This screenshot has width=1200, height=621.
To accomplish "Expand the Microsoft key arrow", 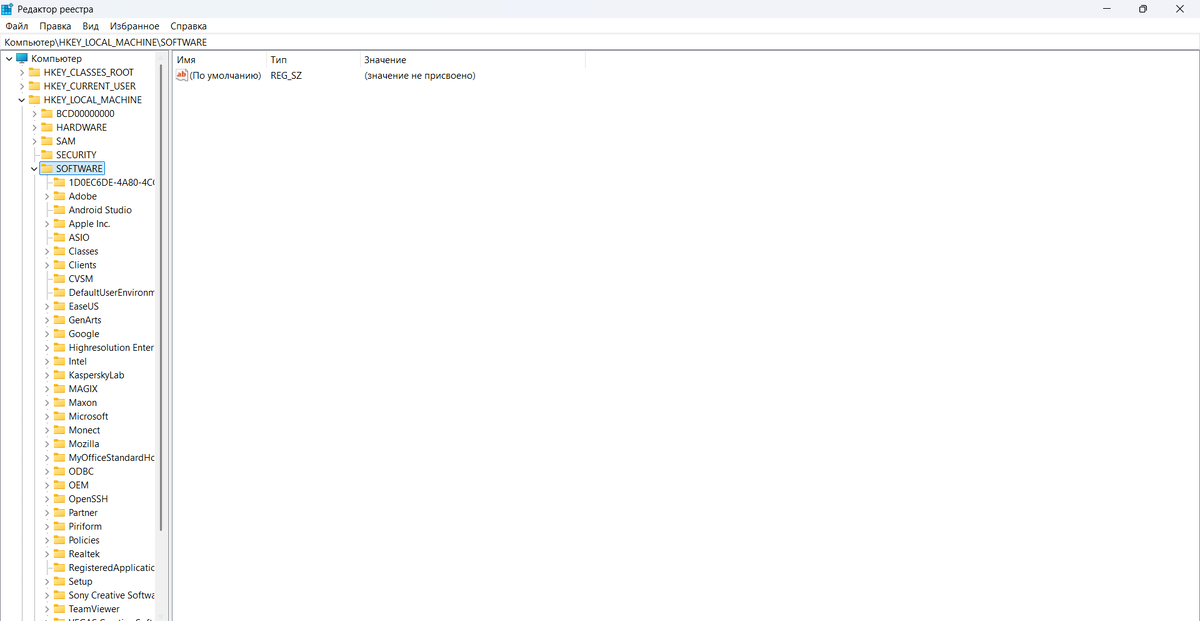I will [x=47, y=416].
